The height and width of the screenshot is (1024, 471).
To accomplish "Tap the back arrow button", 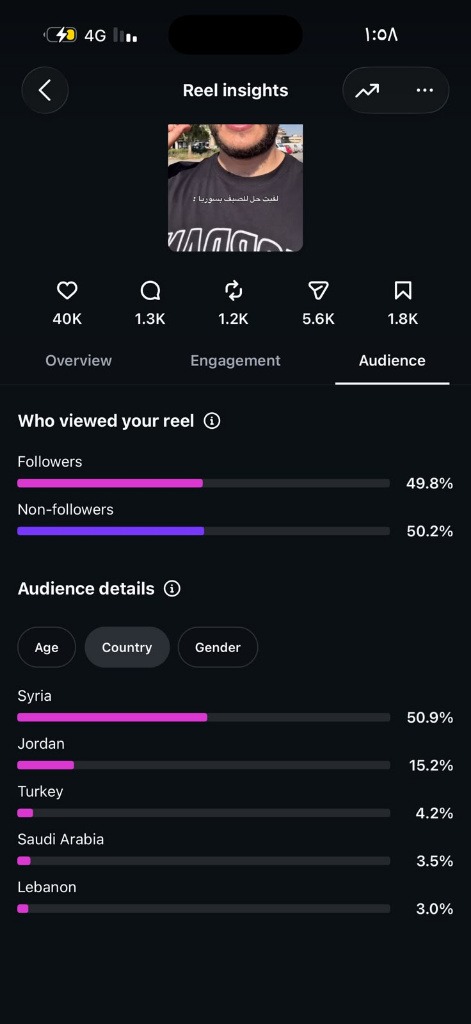I will 44,90.
